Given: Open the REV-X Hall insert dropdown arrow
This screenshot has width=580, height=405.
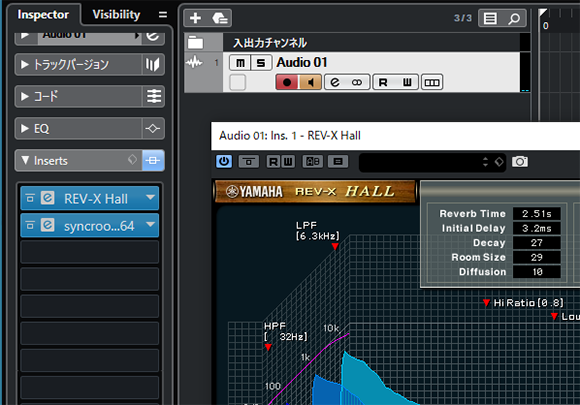Looking at the screenshot, I should 150,197.
